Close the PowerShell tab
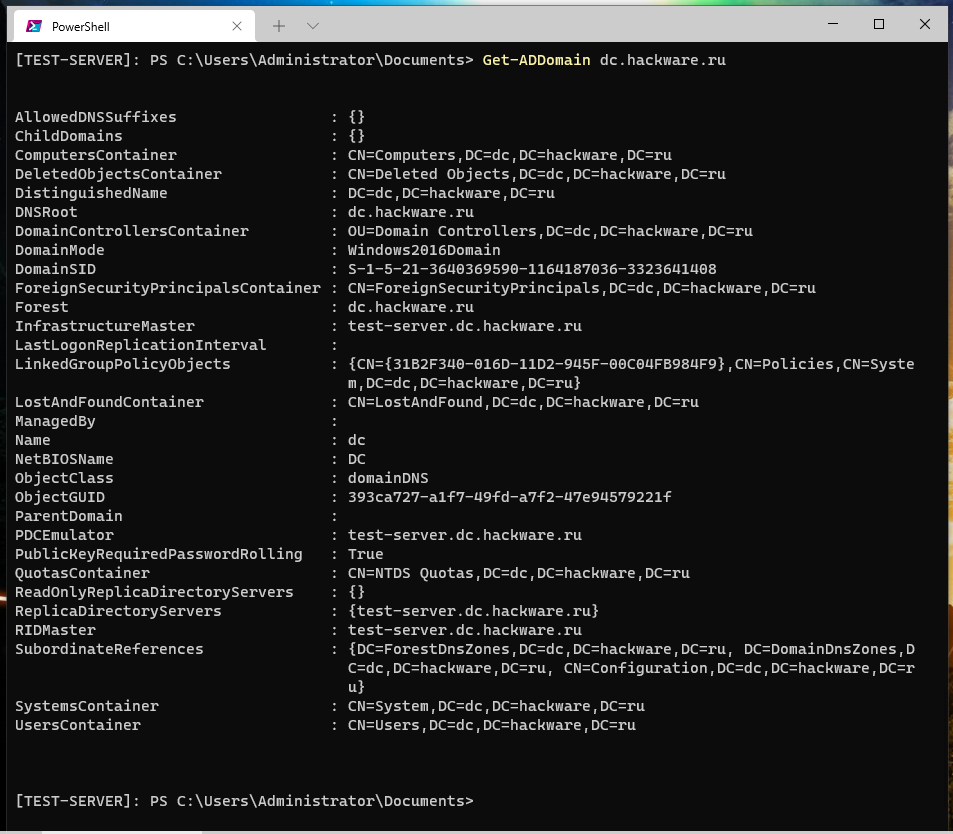Screen dimensions: 953x834 (x=237, y=25)
